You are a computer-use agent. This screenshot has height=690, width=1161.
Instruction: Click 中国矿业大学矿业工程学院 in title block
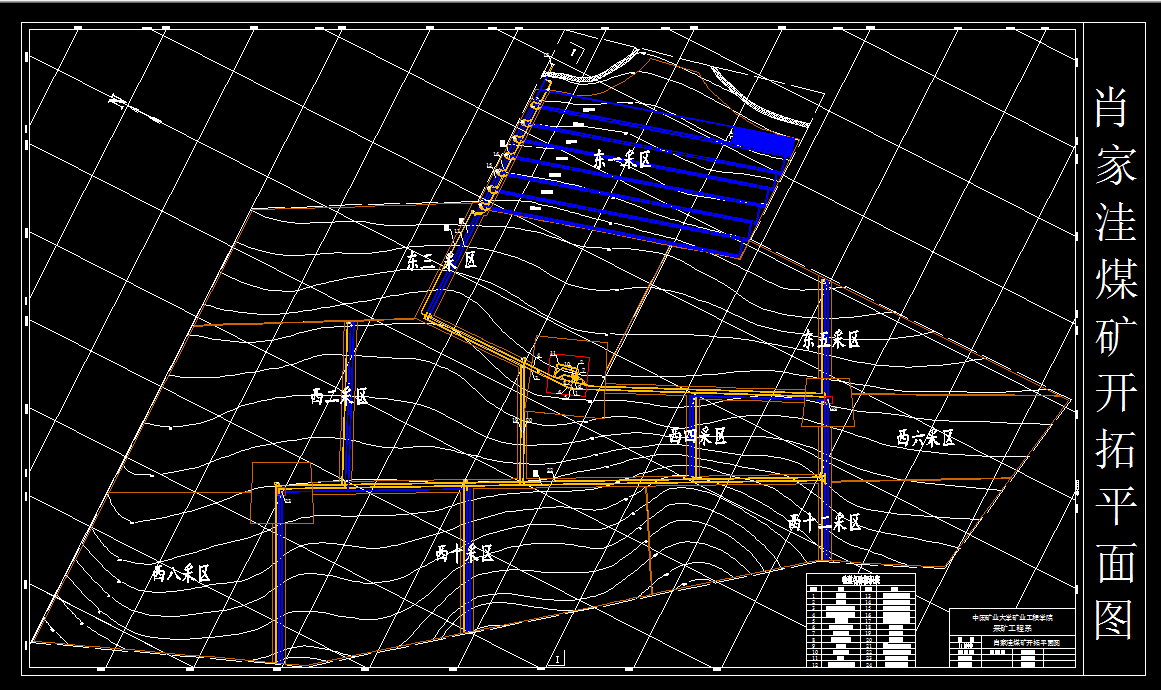pyautogui.click(x=1013, y=617)
